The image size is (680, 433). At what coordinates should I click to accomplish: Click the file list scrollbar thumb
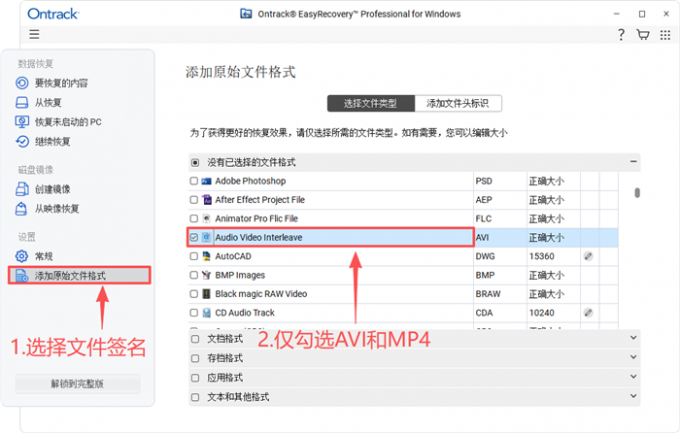[x=637, y=192]
